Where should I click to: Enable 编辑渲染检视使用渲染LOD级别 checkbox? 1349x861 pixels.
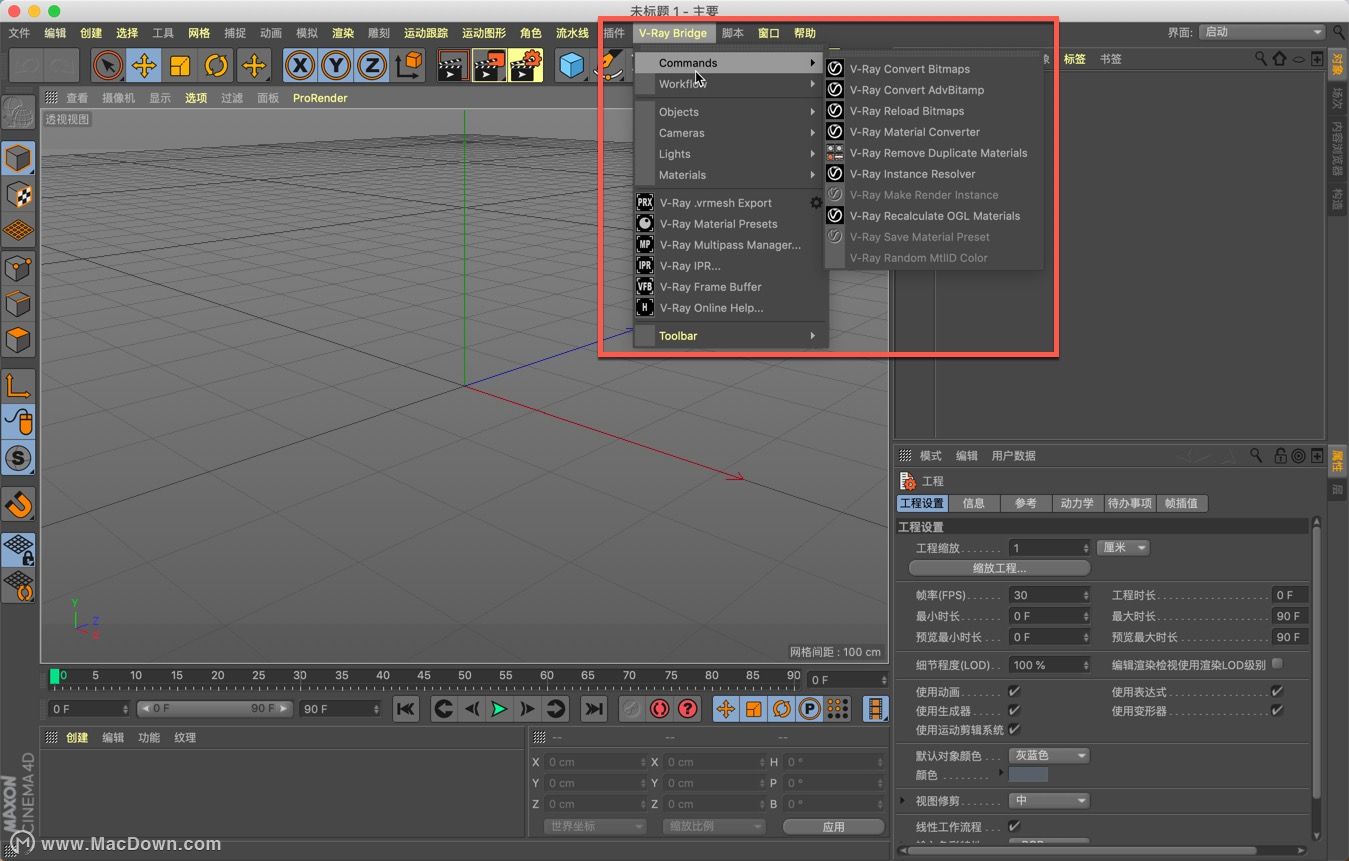pyautogui.click(x=1277, y=663)
